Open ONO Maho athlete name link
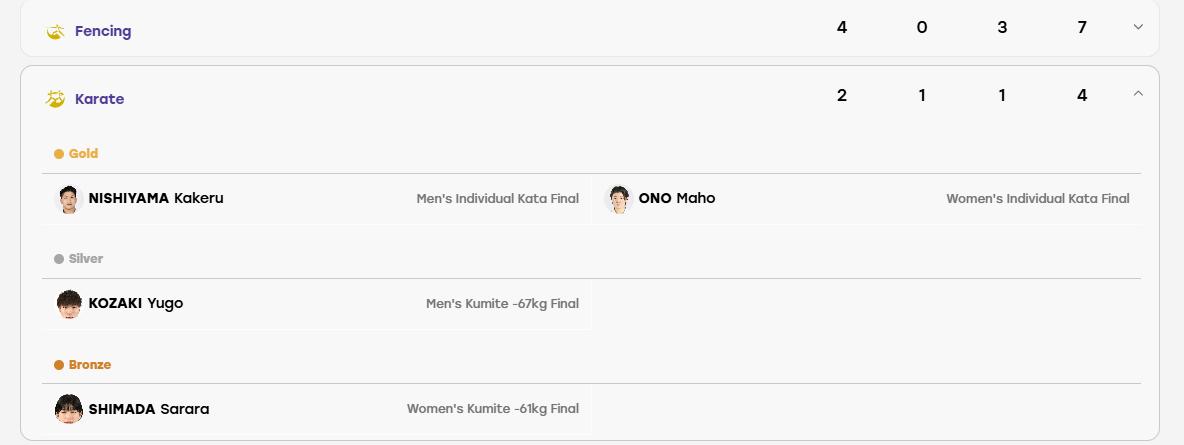 pyautogui.click(x=677, y=198)
